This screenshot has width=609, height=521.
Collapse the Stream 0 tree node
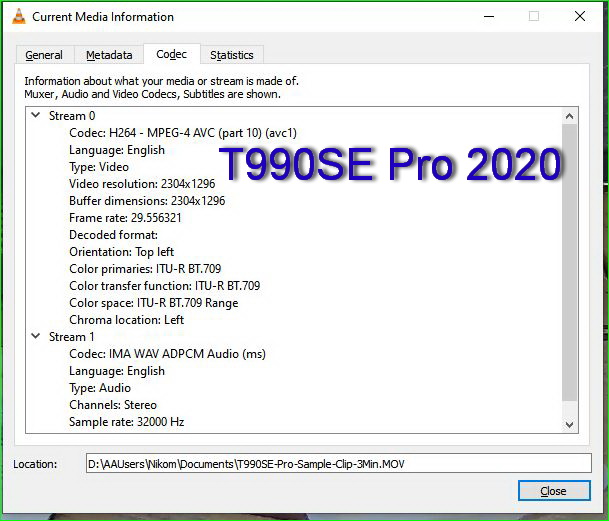36,115
